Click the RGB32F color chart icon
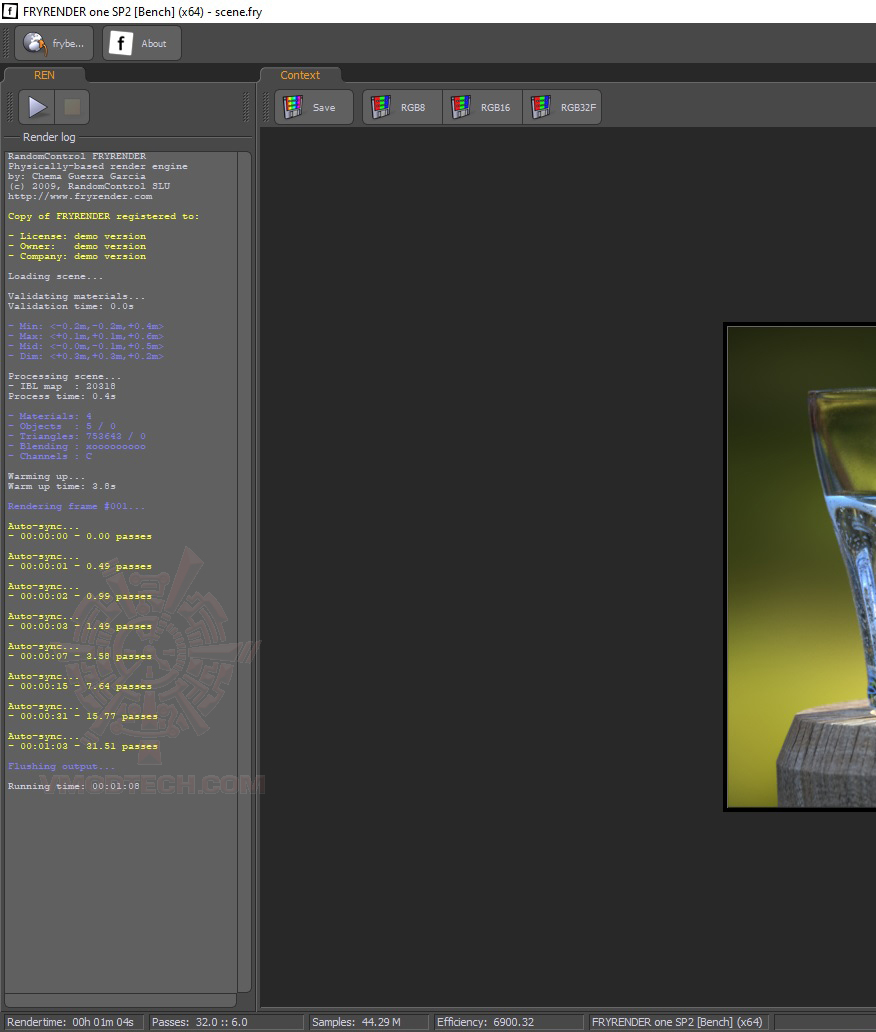876x1032 pixels. 541,107
